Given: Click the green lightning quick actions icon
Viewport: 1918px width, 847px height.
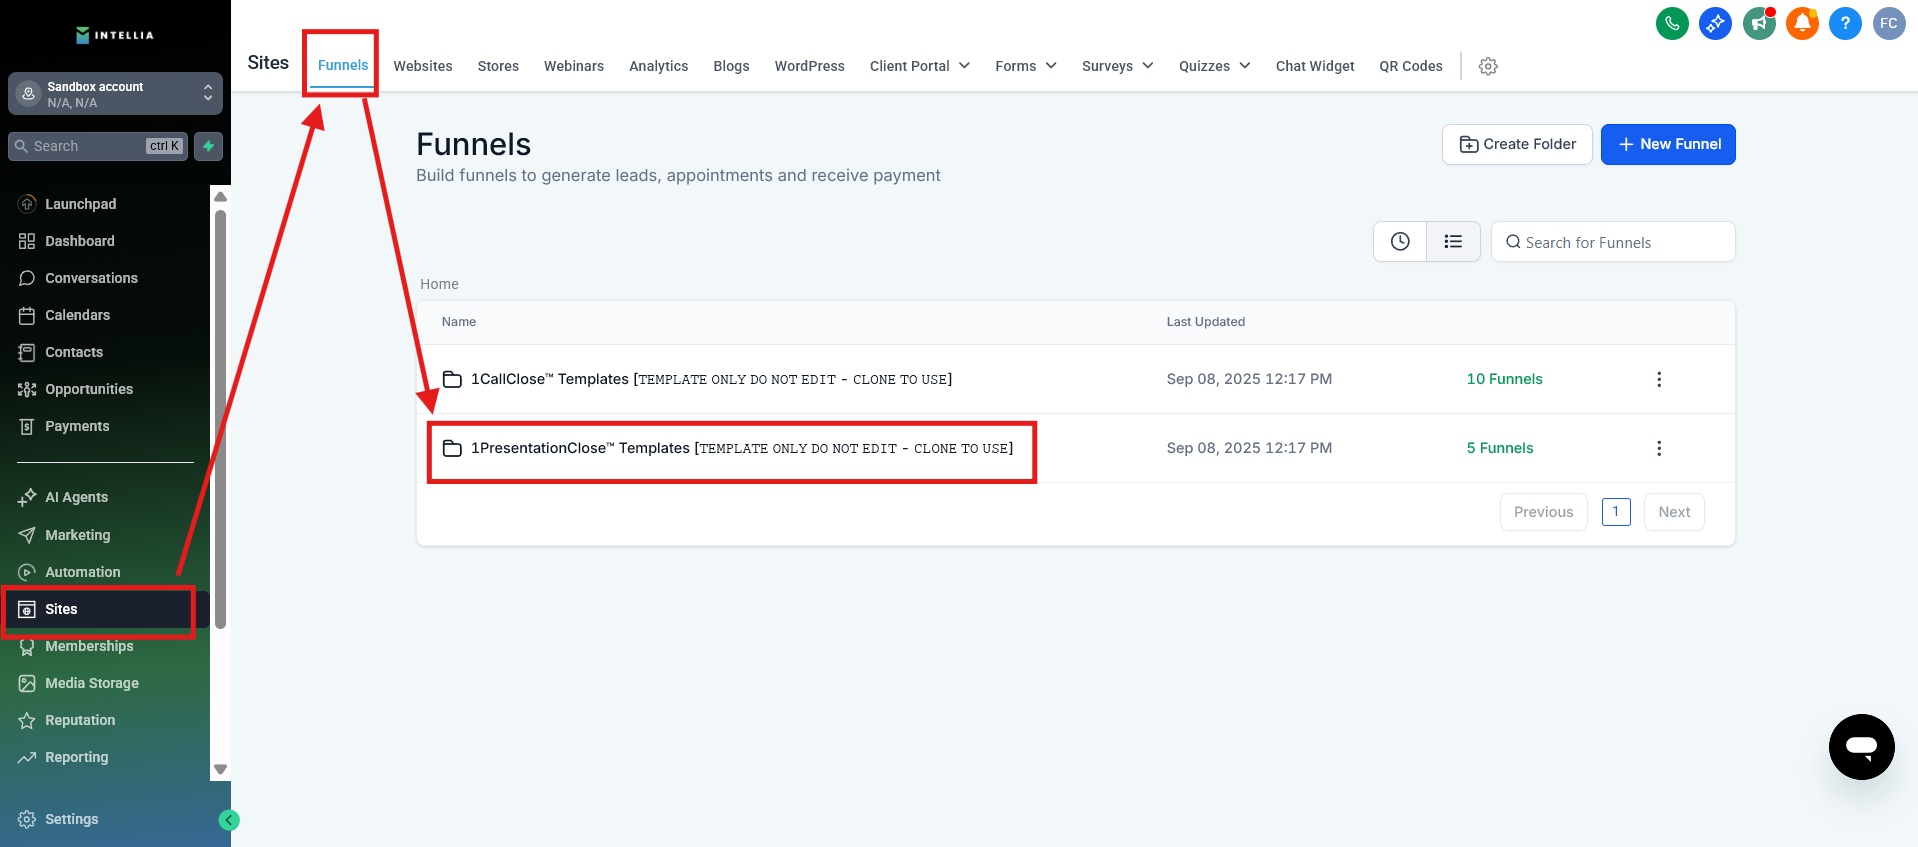Looking at the screenshot, I should [208, 146].
